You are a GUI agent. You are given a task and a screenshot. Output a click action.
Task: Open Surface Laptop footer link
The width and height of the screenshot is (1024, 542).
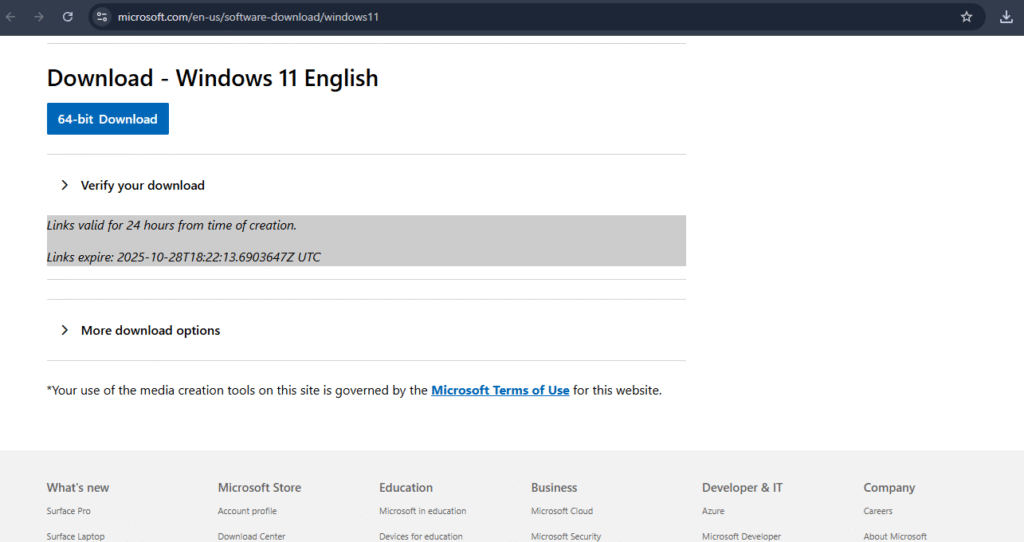[75, 536]
